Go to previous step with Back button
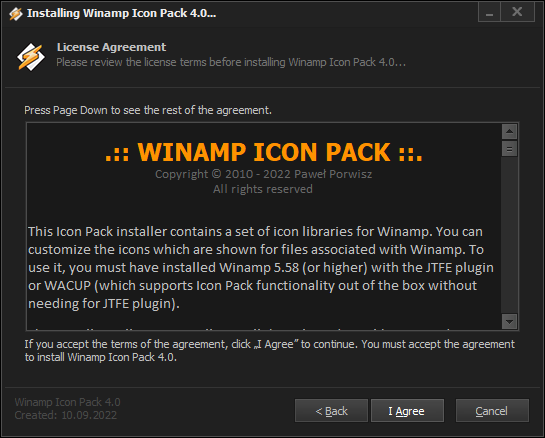The width and height of the screenshot is (545, 438). pos(331,411)
